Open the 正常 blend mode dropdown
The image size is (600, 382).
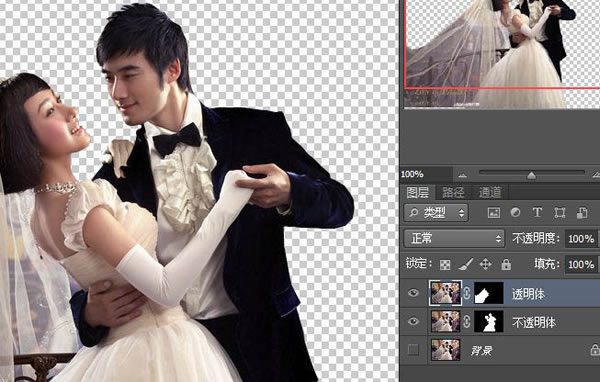click(454, 238)
